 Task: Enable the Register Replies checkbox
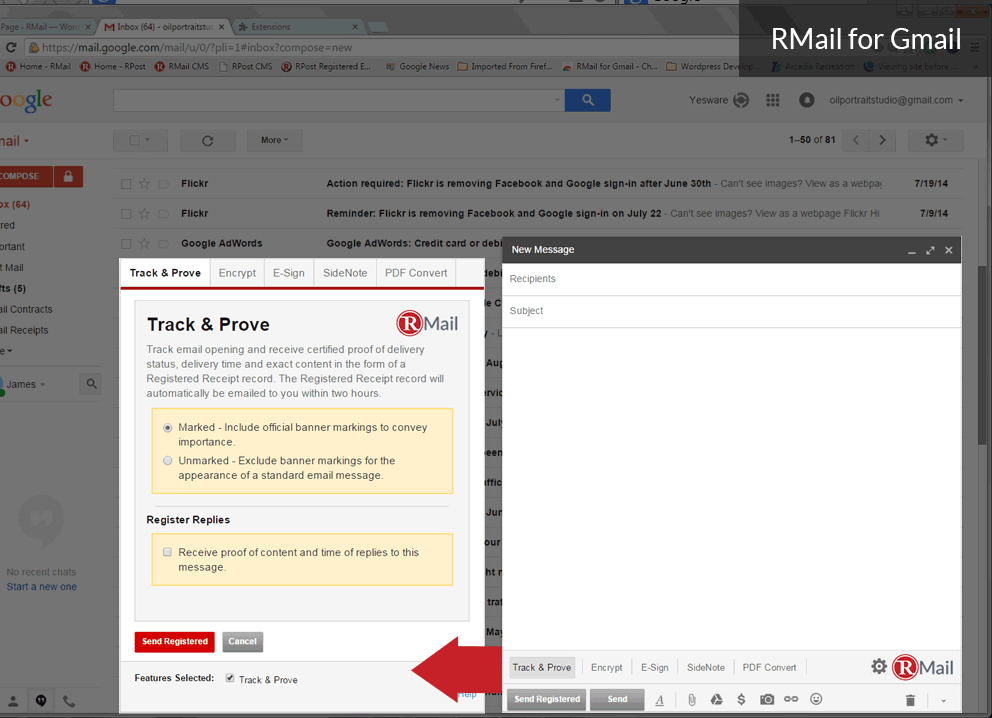pyautogui.click(x=168, y=552)
